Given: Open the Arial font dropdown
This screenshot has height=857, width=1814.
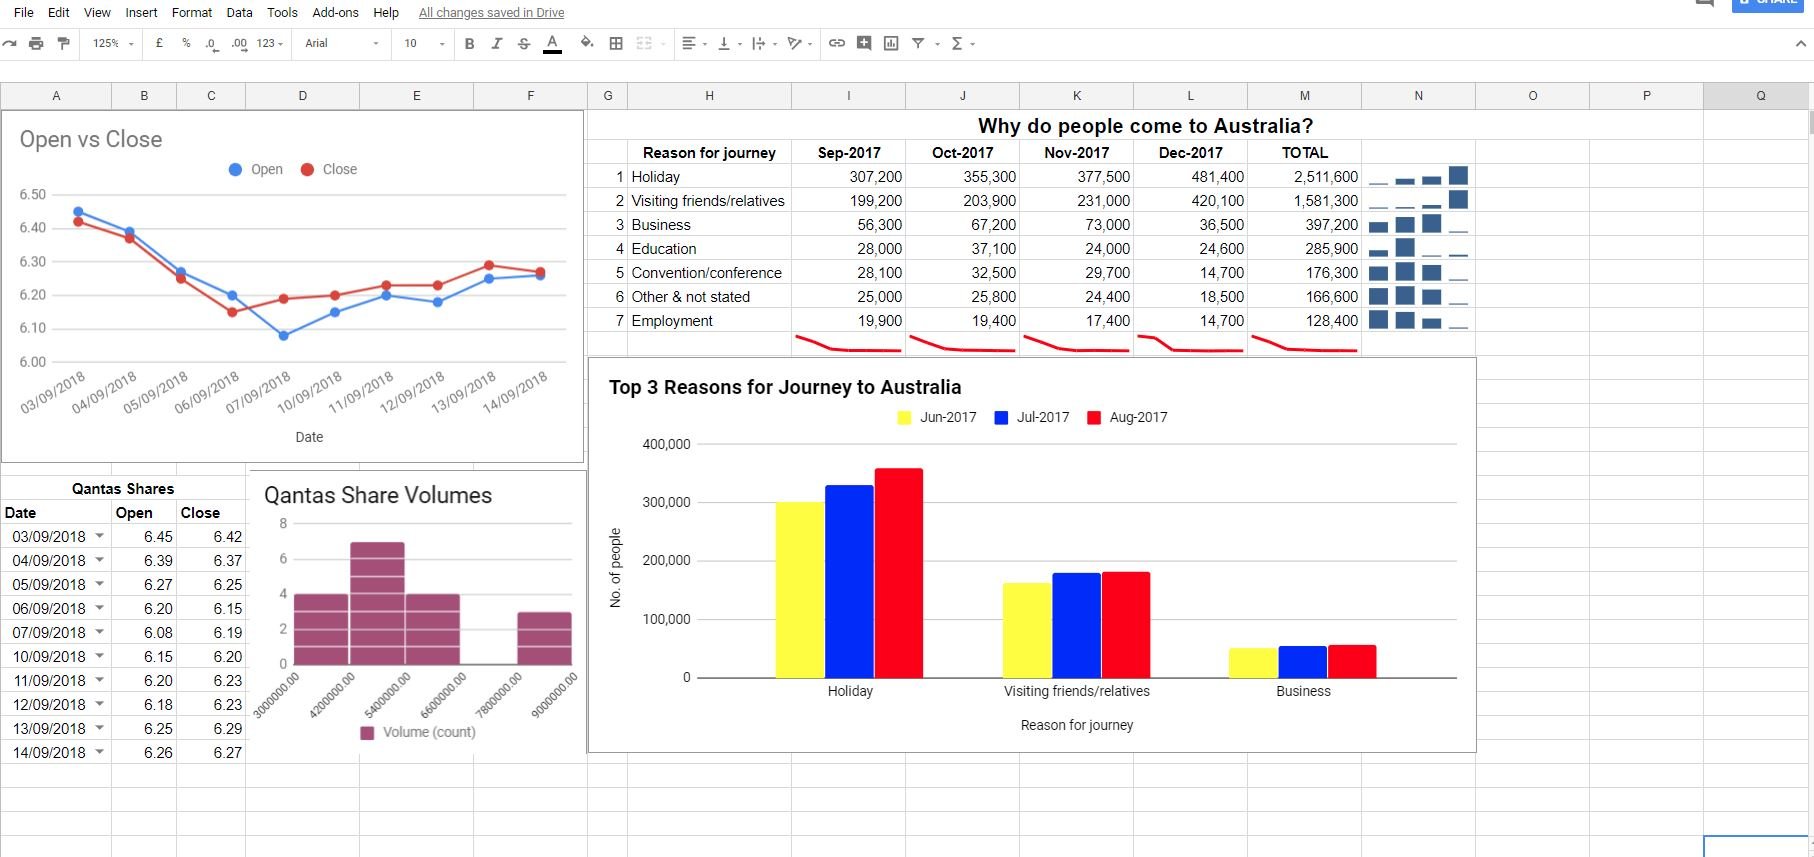Looking at the screenshot, I should tap(342, 43).
